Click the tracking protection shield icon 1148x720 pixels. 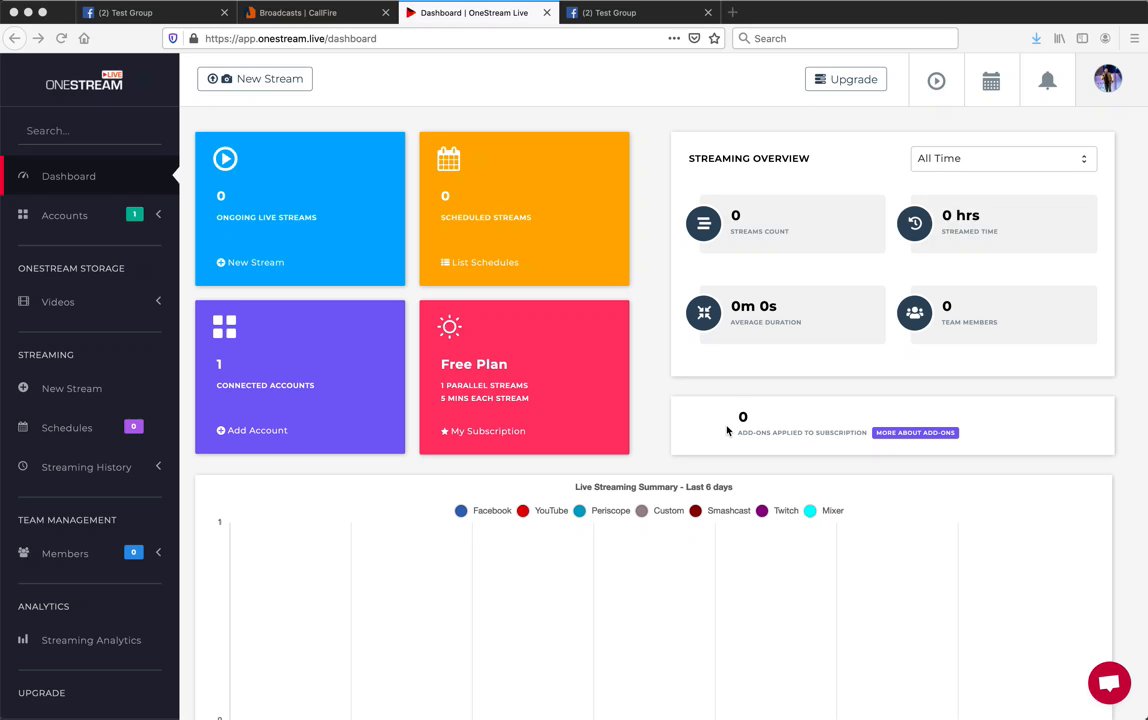coord(173,38)
